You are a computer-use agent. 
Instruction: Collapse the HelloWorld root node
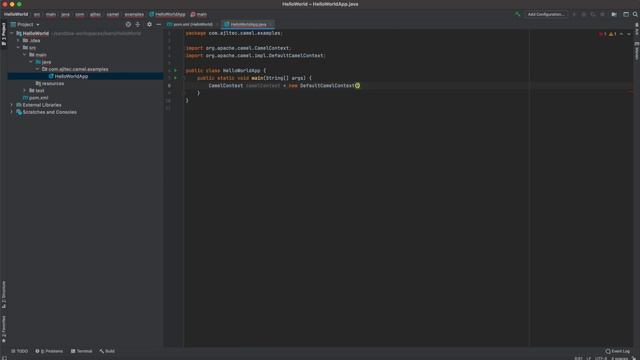point(12,33)
